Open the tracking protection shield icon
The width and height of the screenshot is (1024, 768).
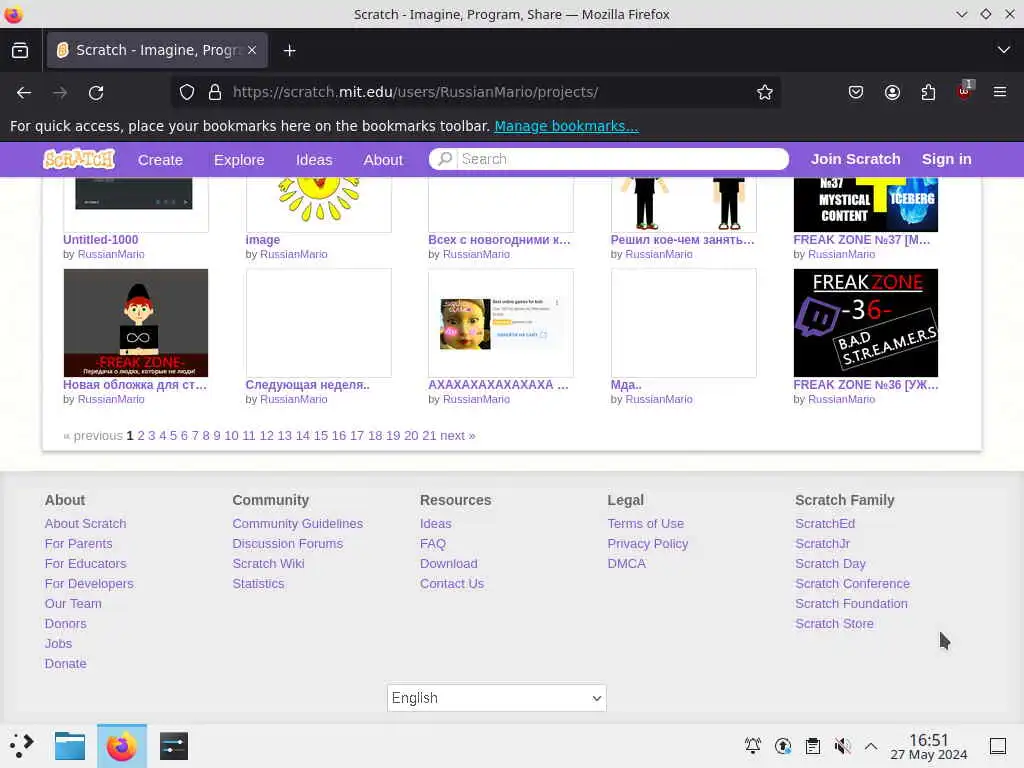pos(187,93)
